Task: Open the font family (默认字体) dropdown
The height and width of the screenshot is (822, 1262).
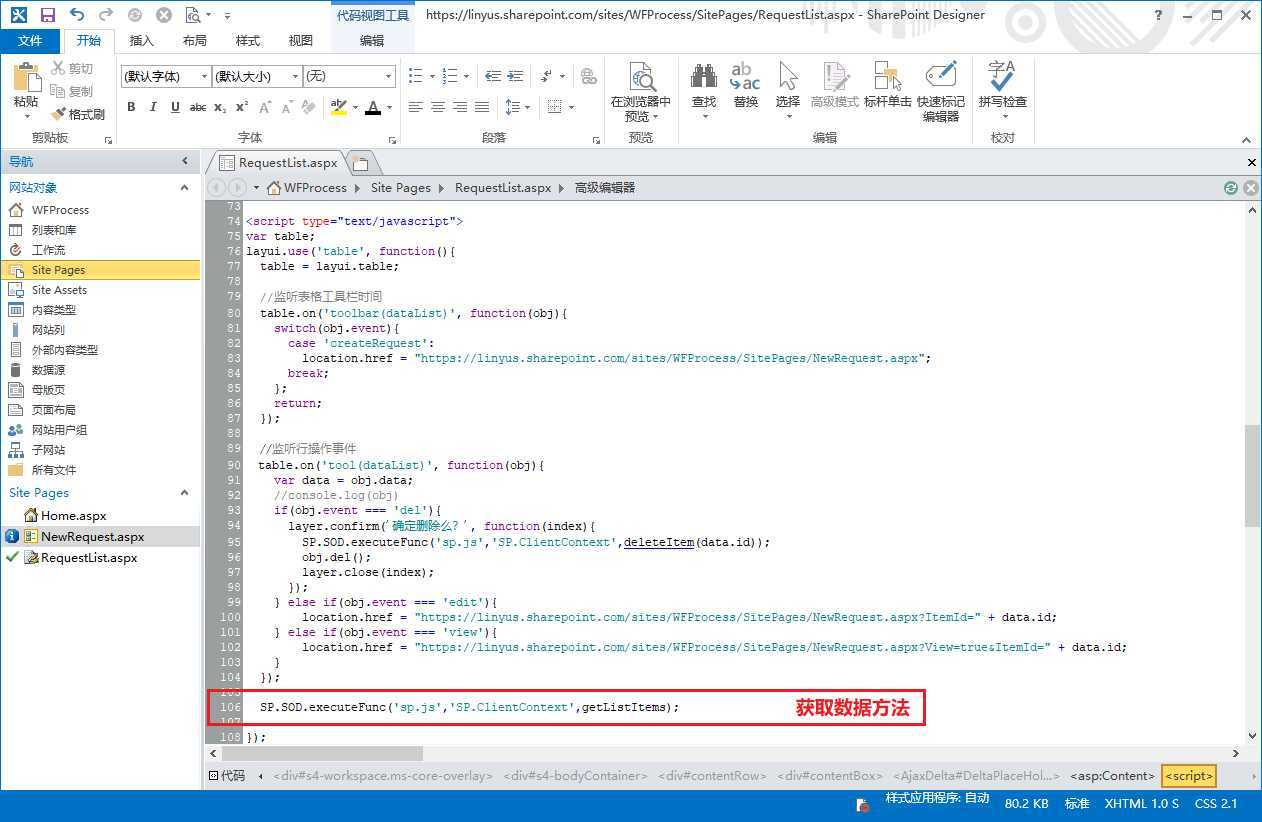Action: [205, 77]
